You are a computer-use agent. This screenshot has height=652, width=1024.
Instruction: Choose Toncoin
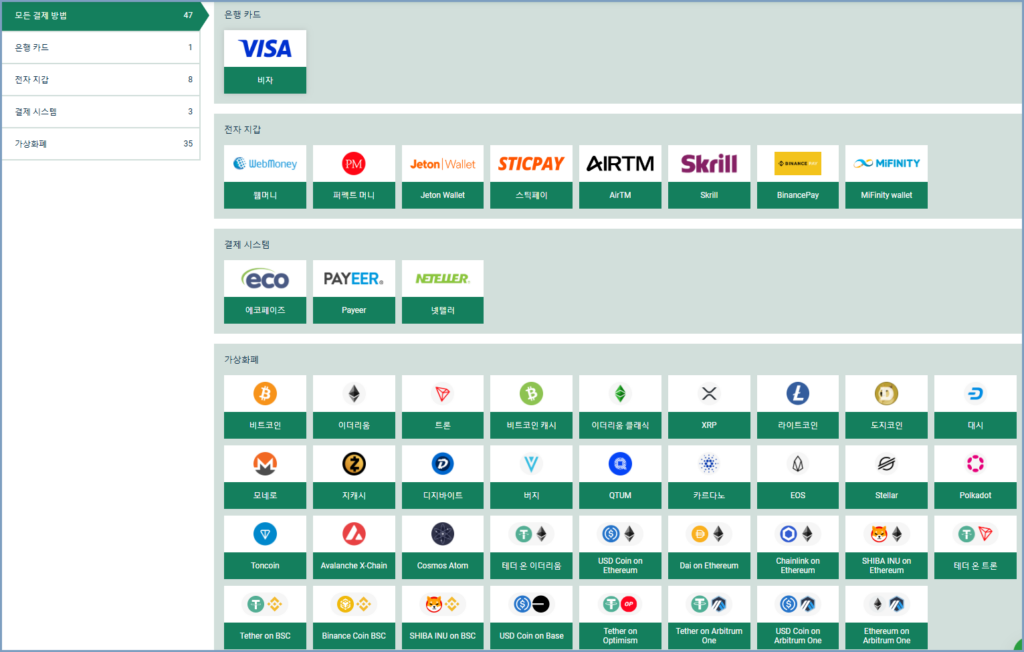264,547
